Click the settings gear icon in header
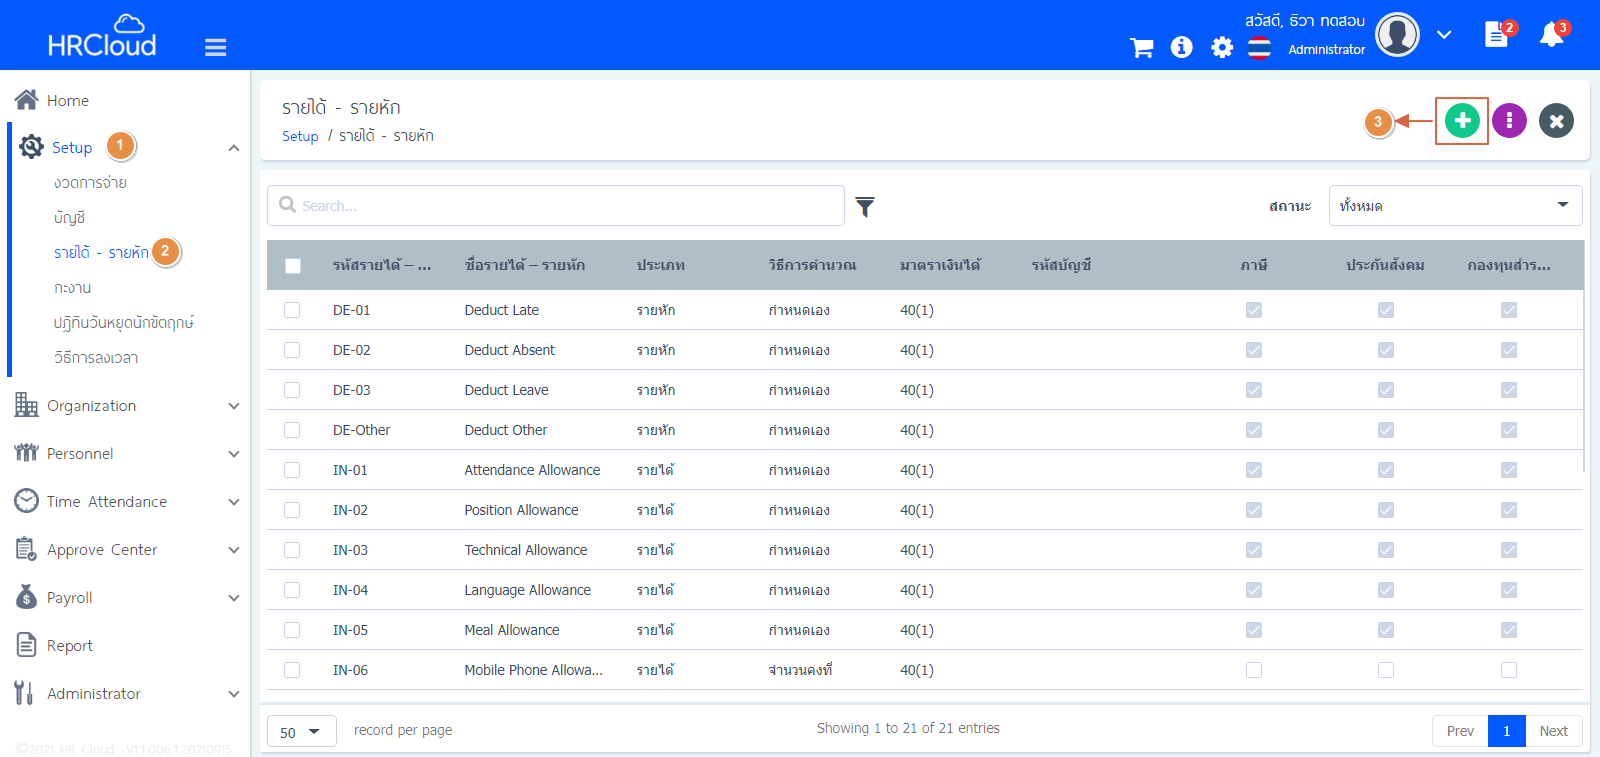The image size is (1600, 757). [1221, 47]
